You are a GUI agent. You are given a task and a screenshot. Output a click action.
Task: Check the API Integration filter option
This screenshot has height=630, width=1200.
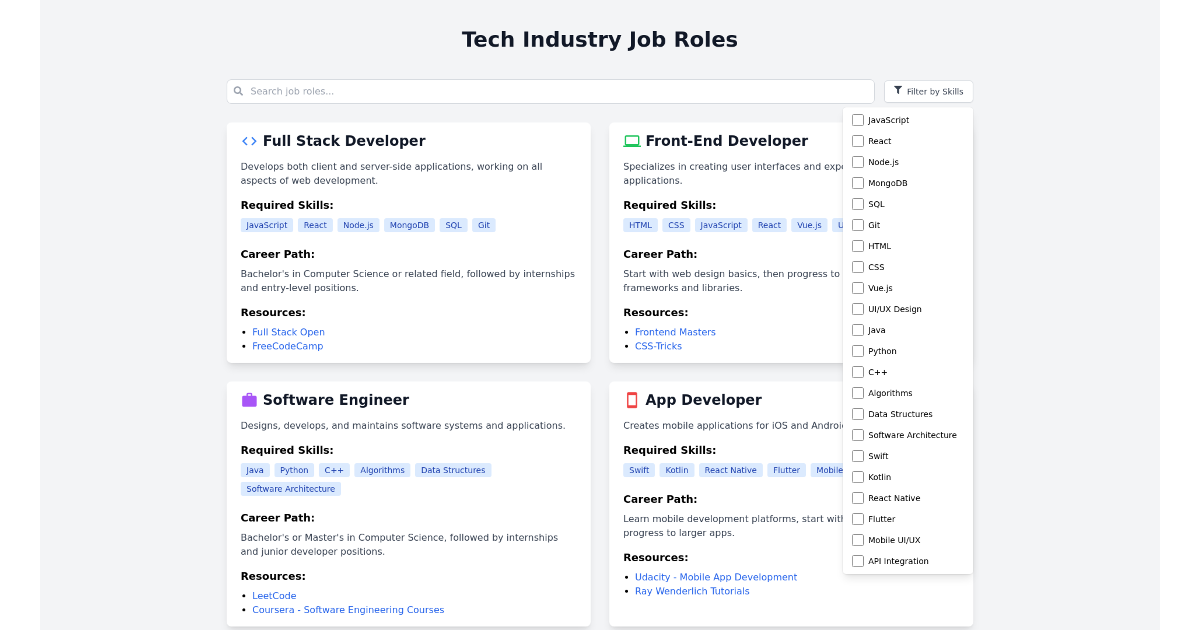[857, 560]
